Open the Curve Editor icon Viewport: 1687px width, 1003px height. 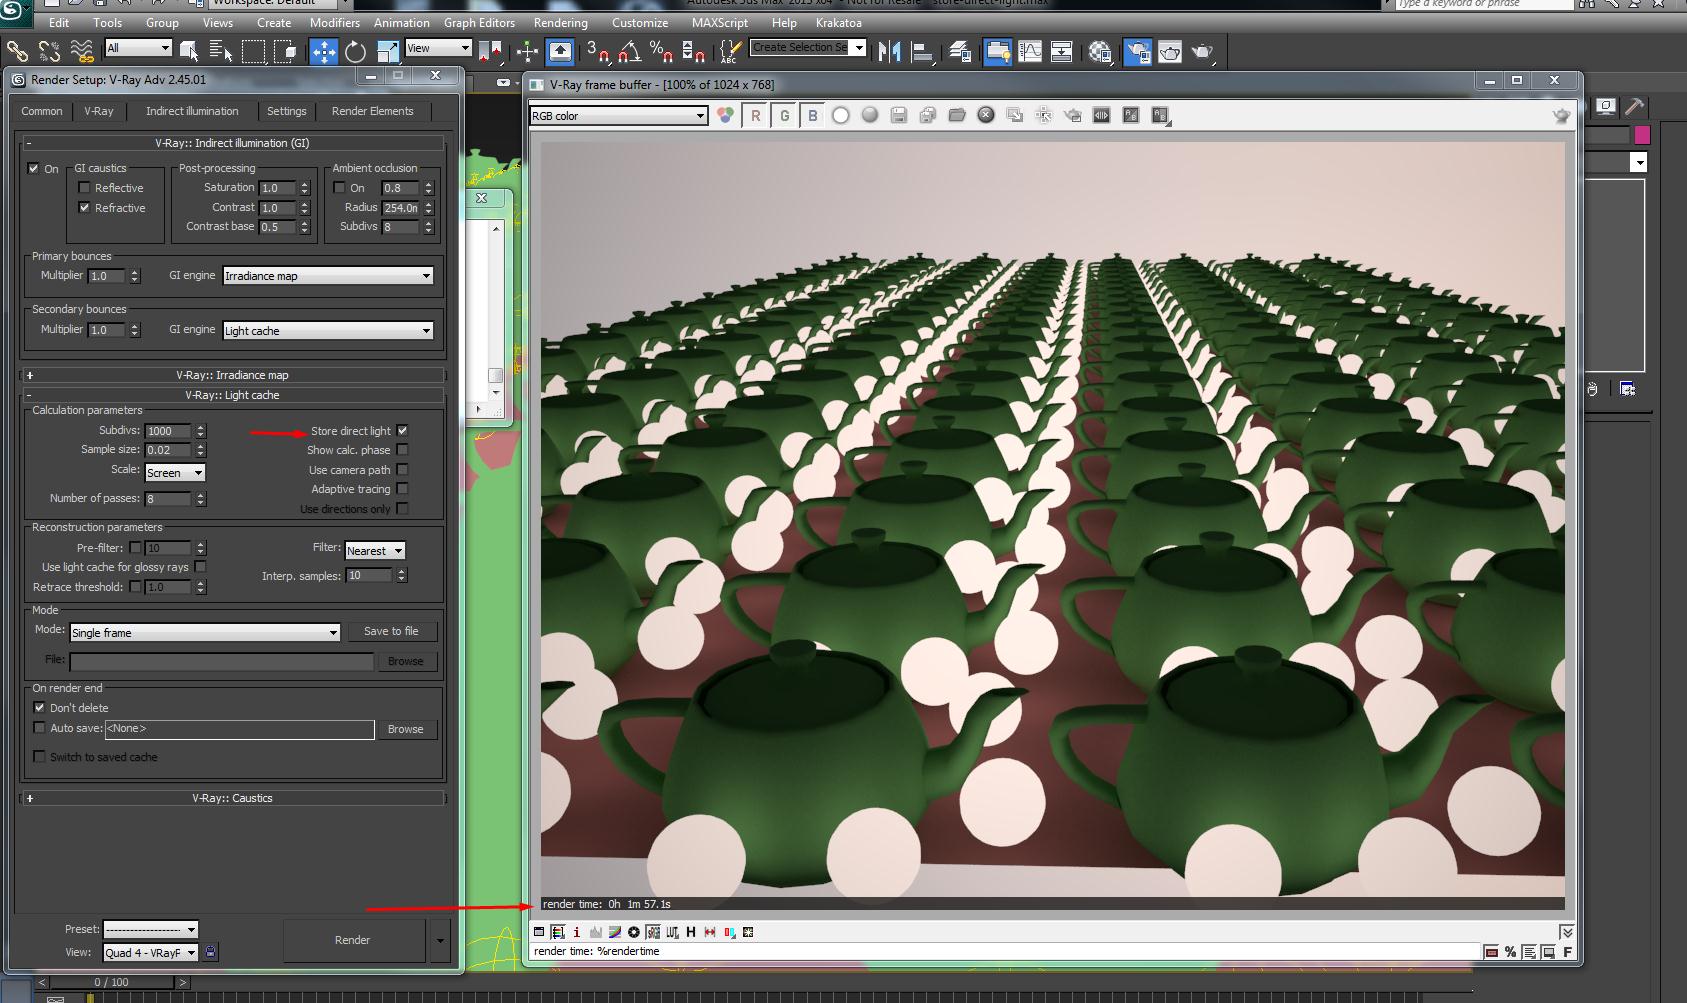(x=1030, y=51)
